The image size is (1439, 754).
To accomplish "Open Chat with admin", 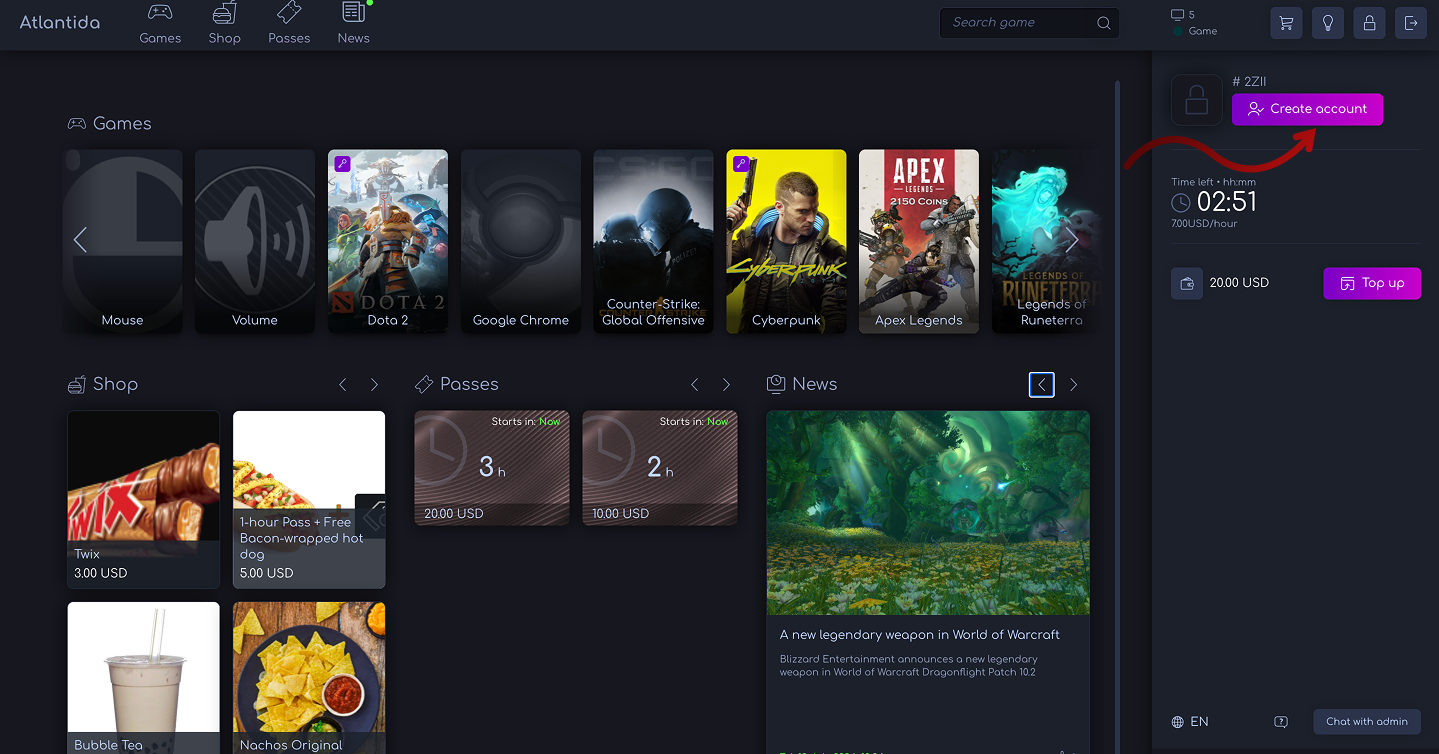I will (1367, 722).
